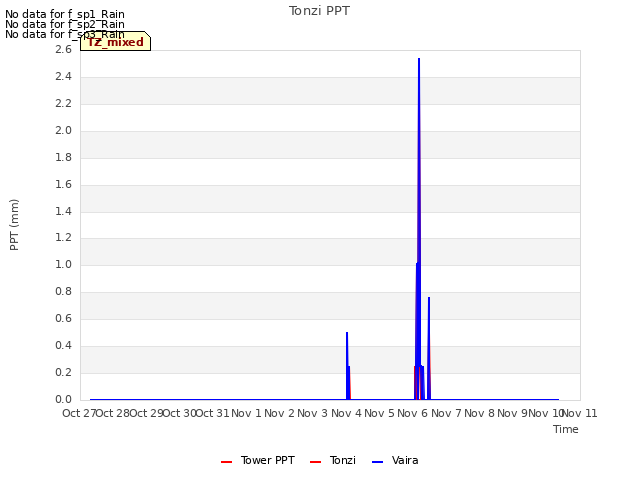The height and width of the screenshot is (480, 640).
Task: Click the Tonzi legend entry
Action: (333, 460)
